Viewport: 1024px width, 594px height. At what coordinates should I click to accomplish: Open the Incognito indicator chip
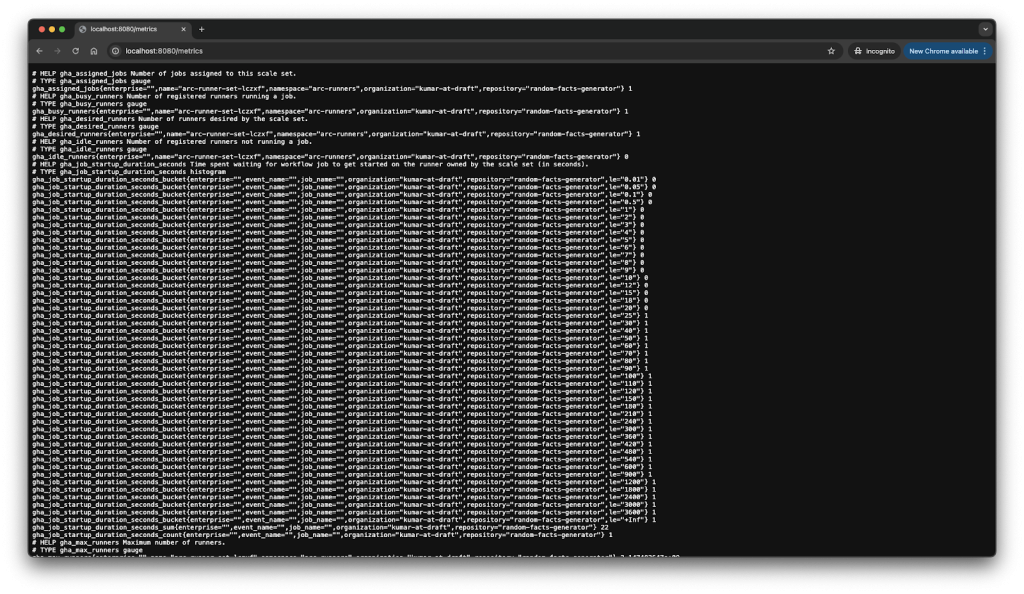(x=873, y=50)
